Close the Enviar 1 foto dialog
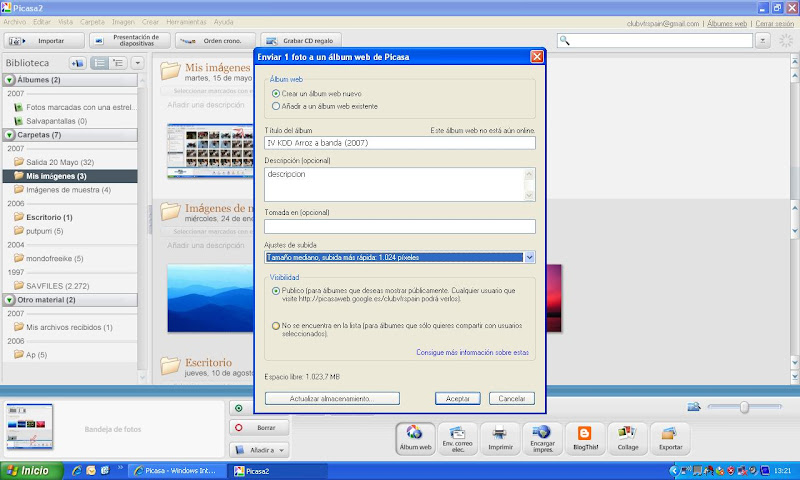 click(x=537, y=57)
